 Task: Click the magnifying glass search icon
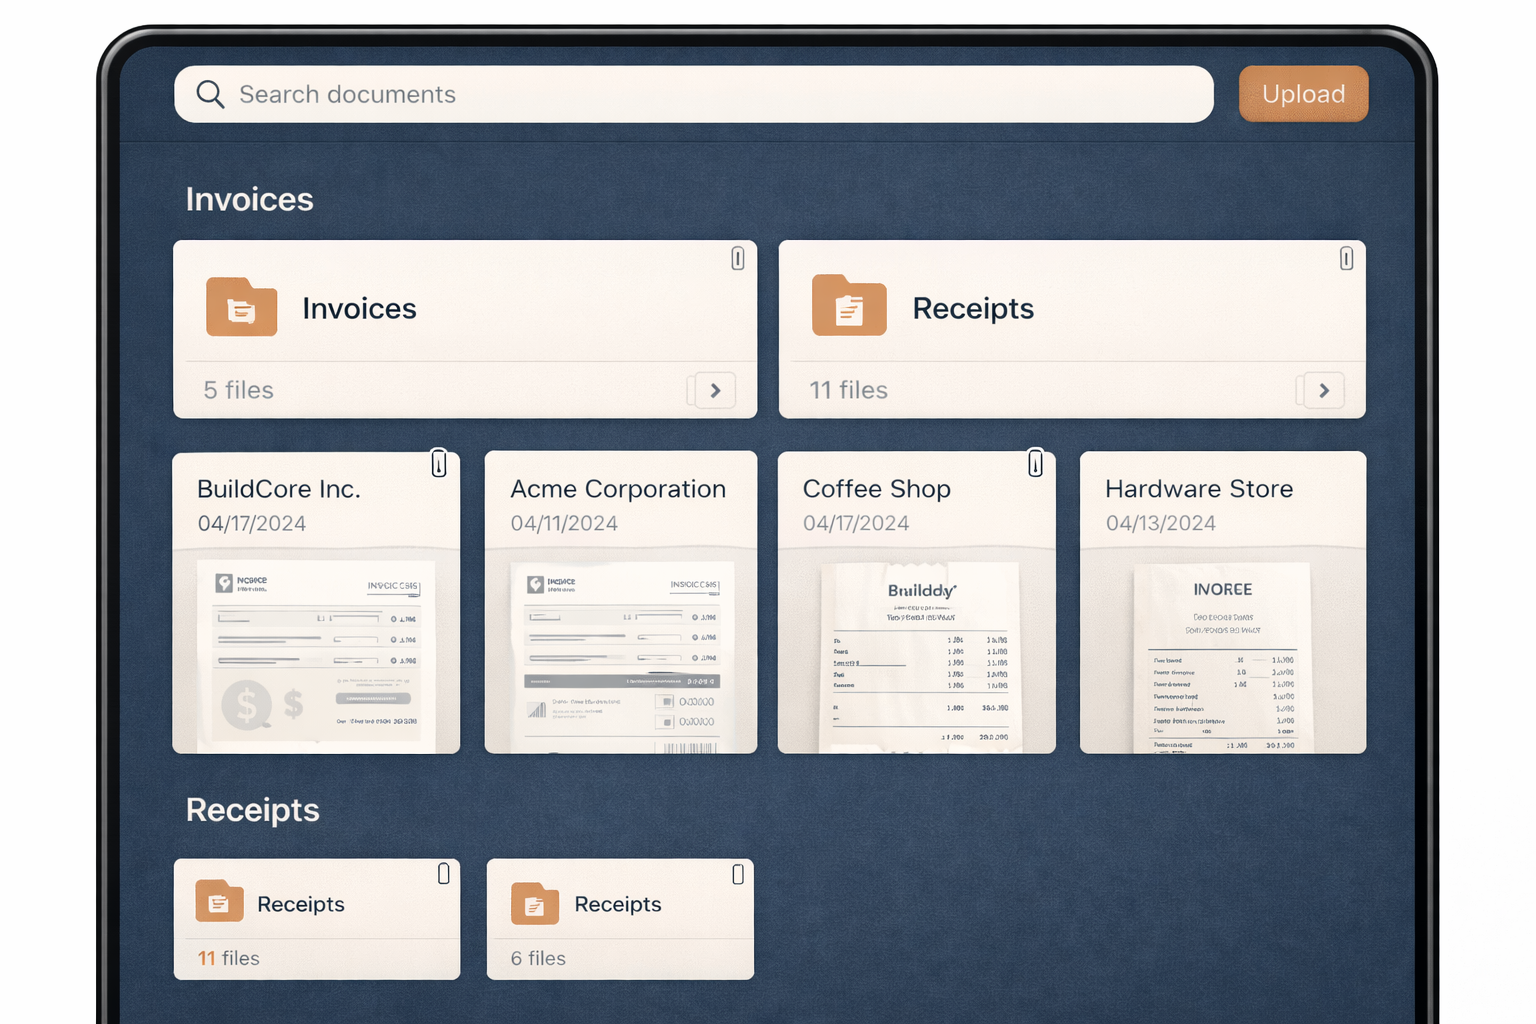pos(210,94)
